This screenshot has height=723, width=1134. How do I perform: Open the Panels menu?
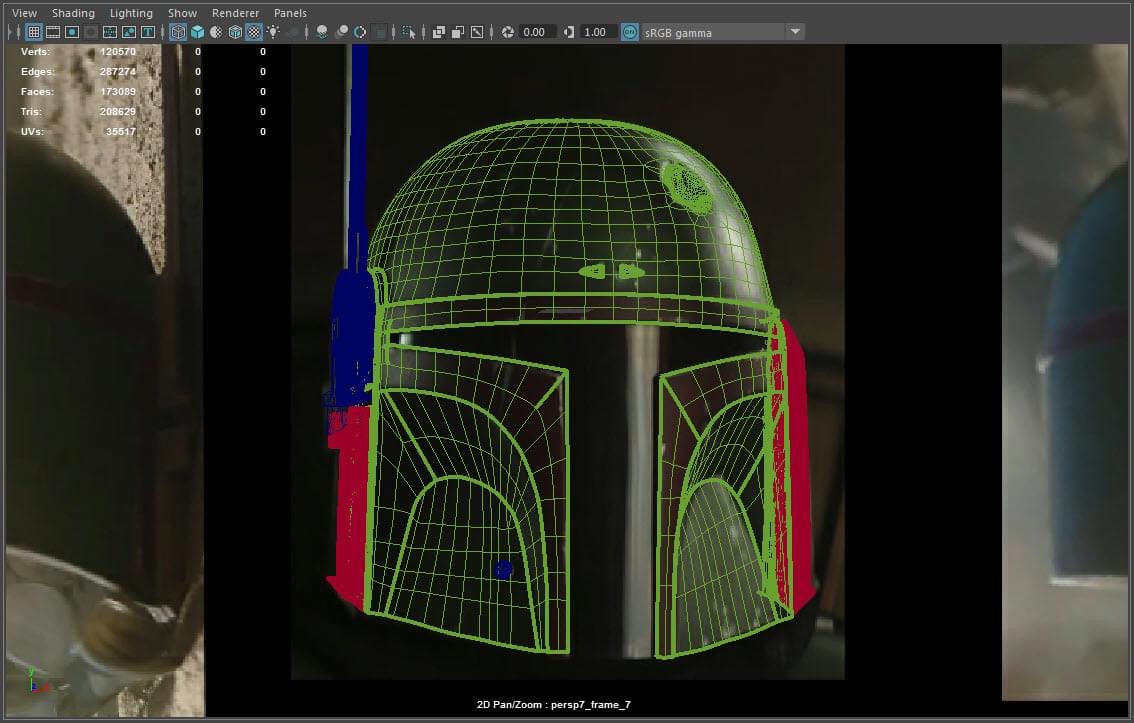click(290, 13)
